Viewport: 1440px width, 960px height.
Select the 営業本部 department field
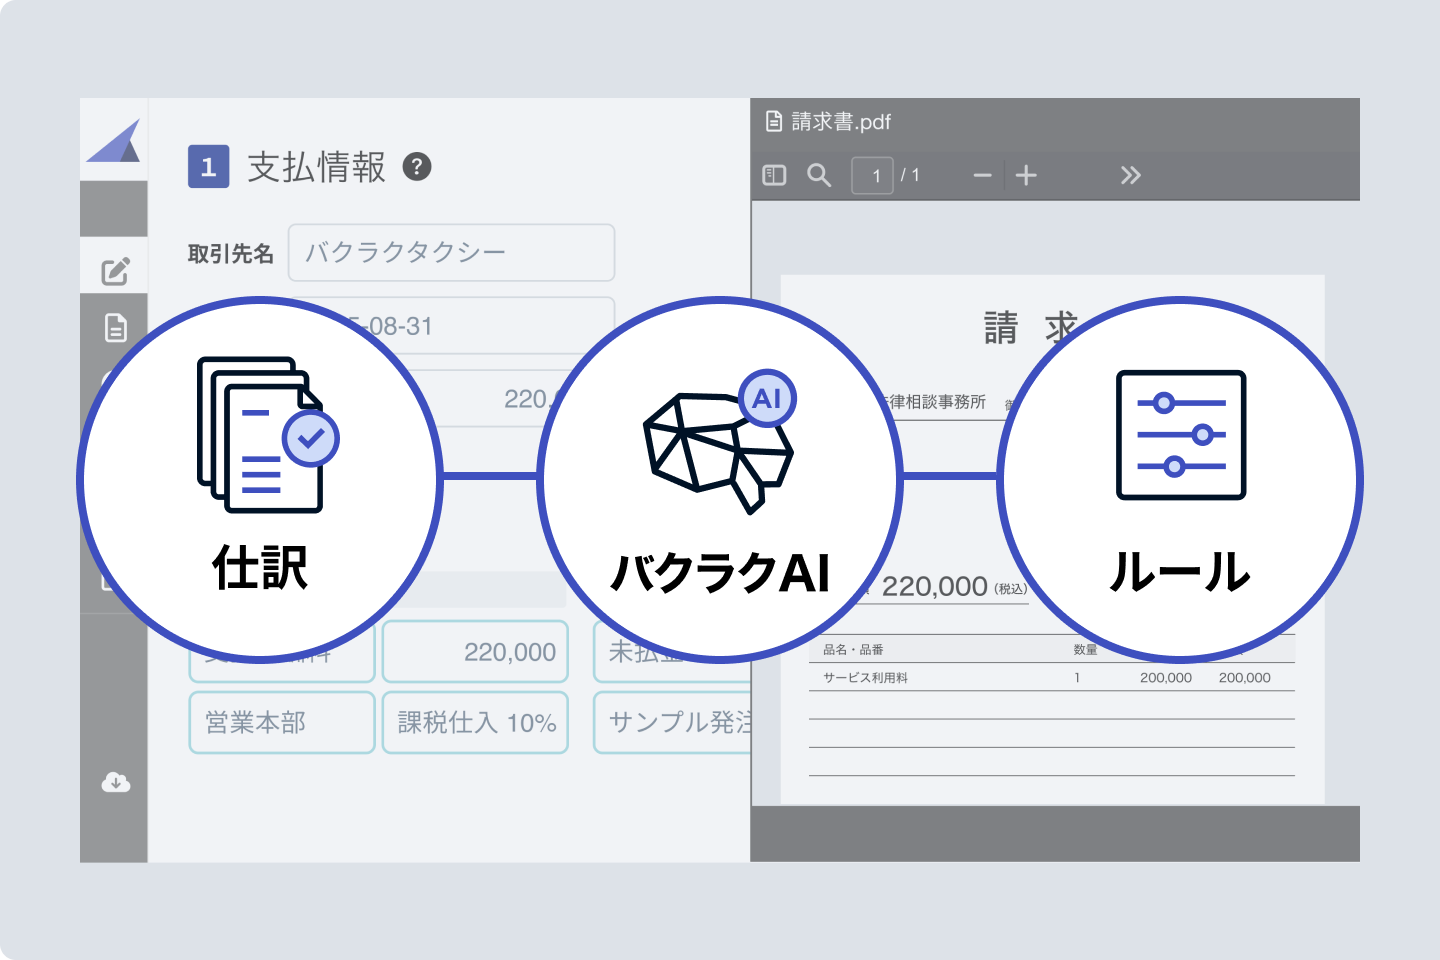[282, 722]
